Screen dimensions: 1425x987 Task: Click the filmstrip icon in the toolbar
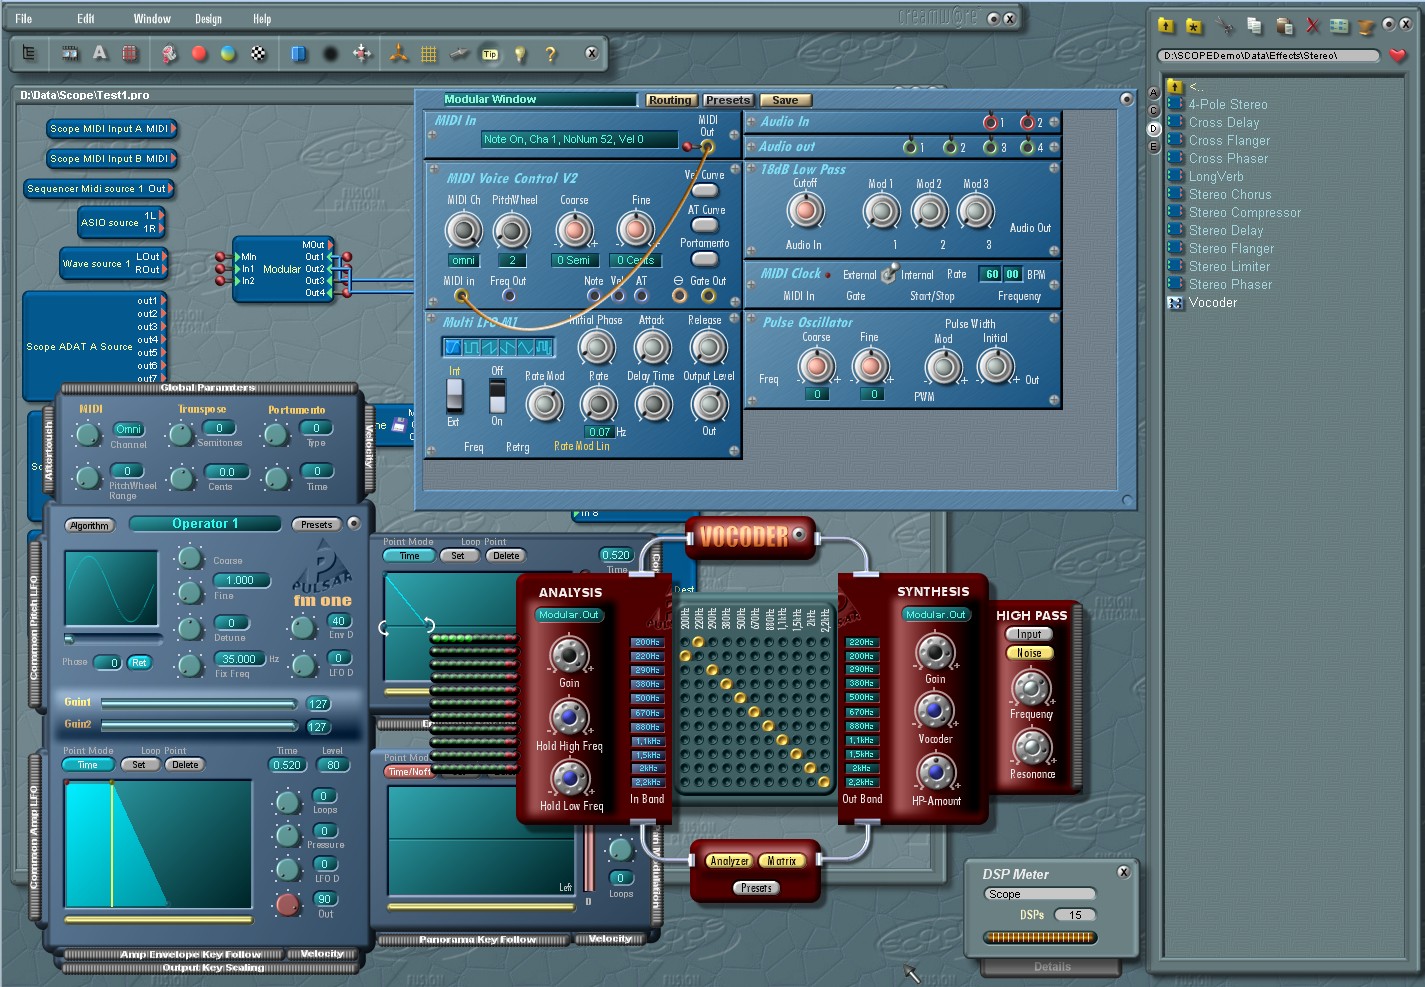pos(70,53)
